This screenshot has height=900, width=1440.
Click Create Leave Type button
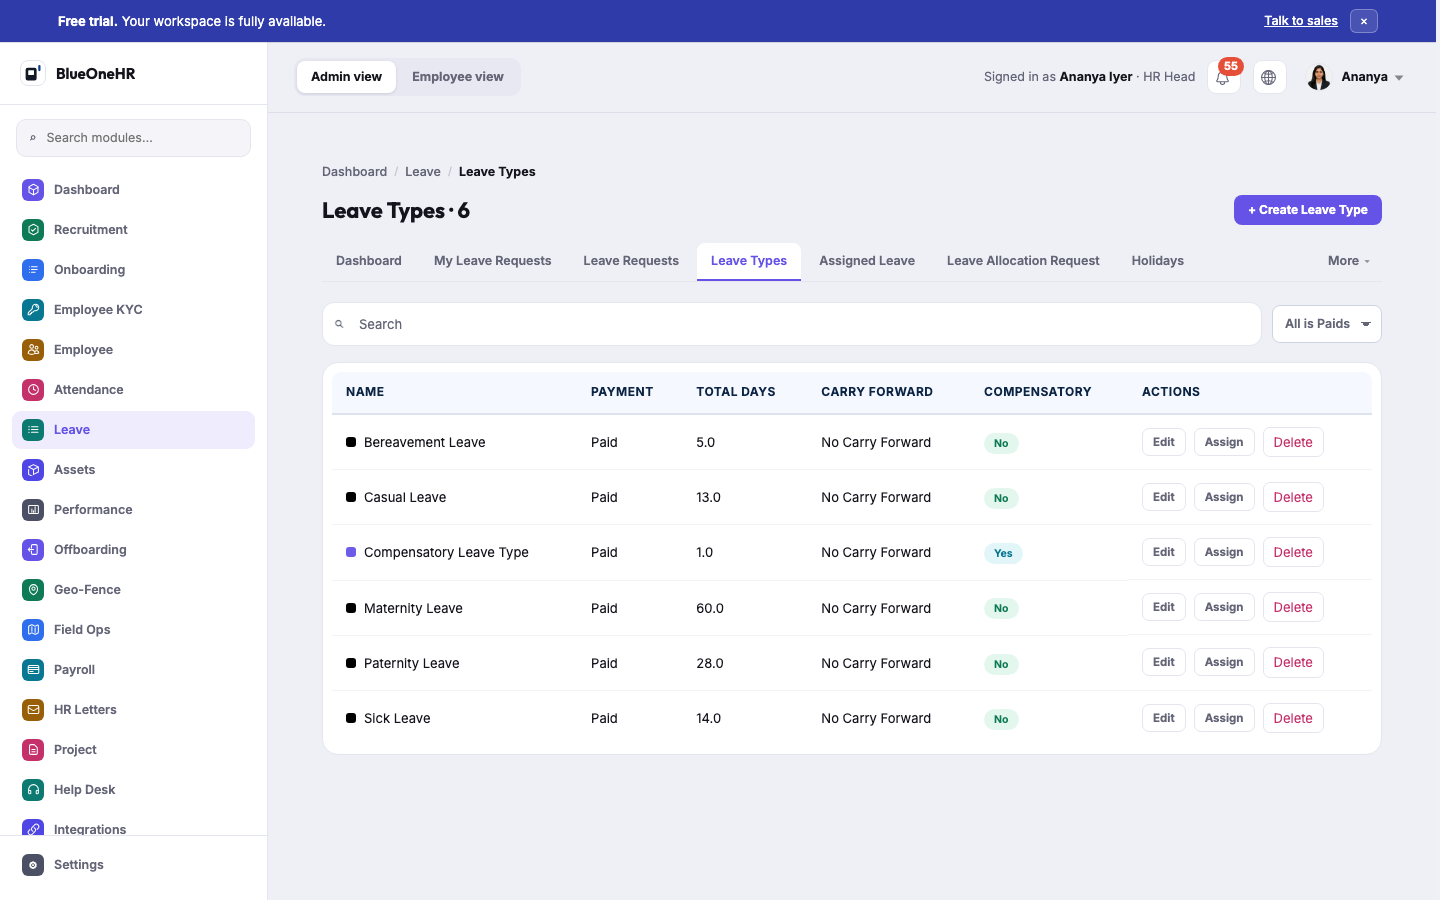click(1308, 210)
